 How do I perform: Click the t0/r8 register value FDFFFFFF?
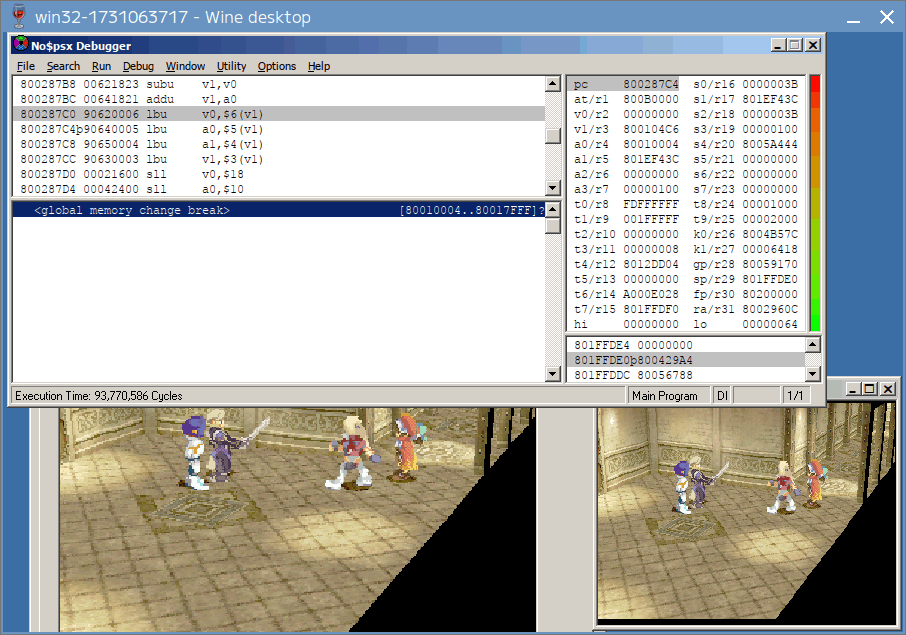[x=651, y=205]
